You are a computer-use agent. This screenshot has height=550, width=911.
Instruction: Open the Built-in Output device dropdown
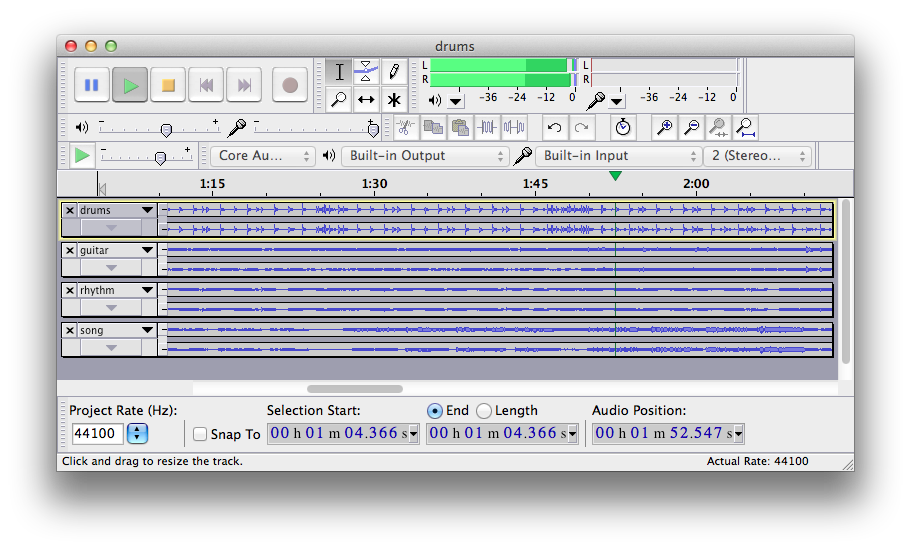(x=425, y=156)
